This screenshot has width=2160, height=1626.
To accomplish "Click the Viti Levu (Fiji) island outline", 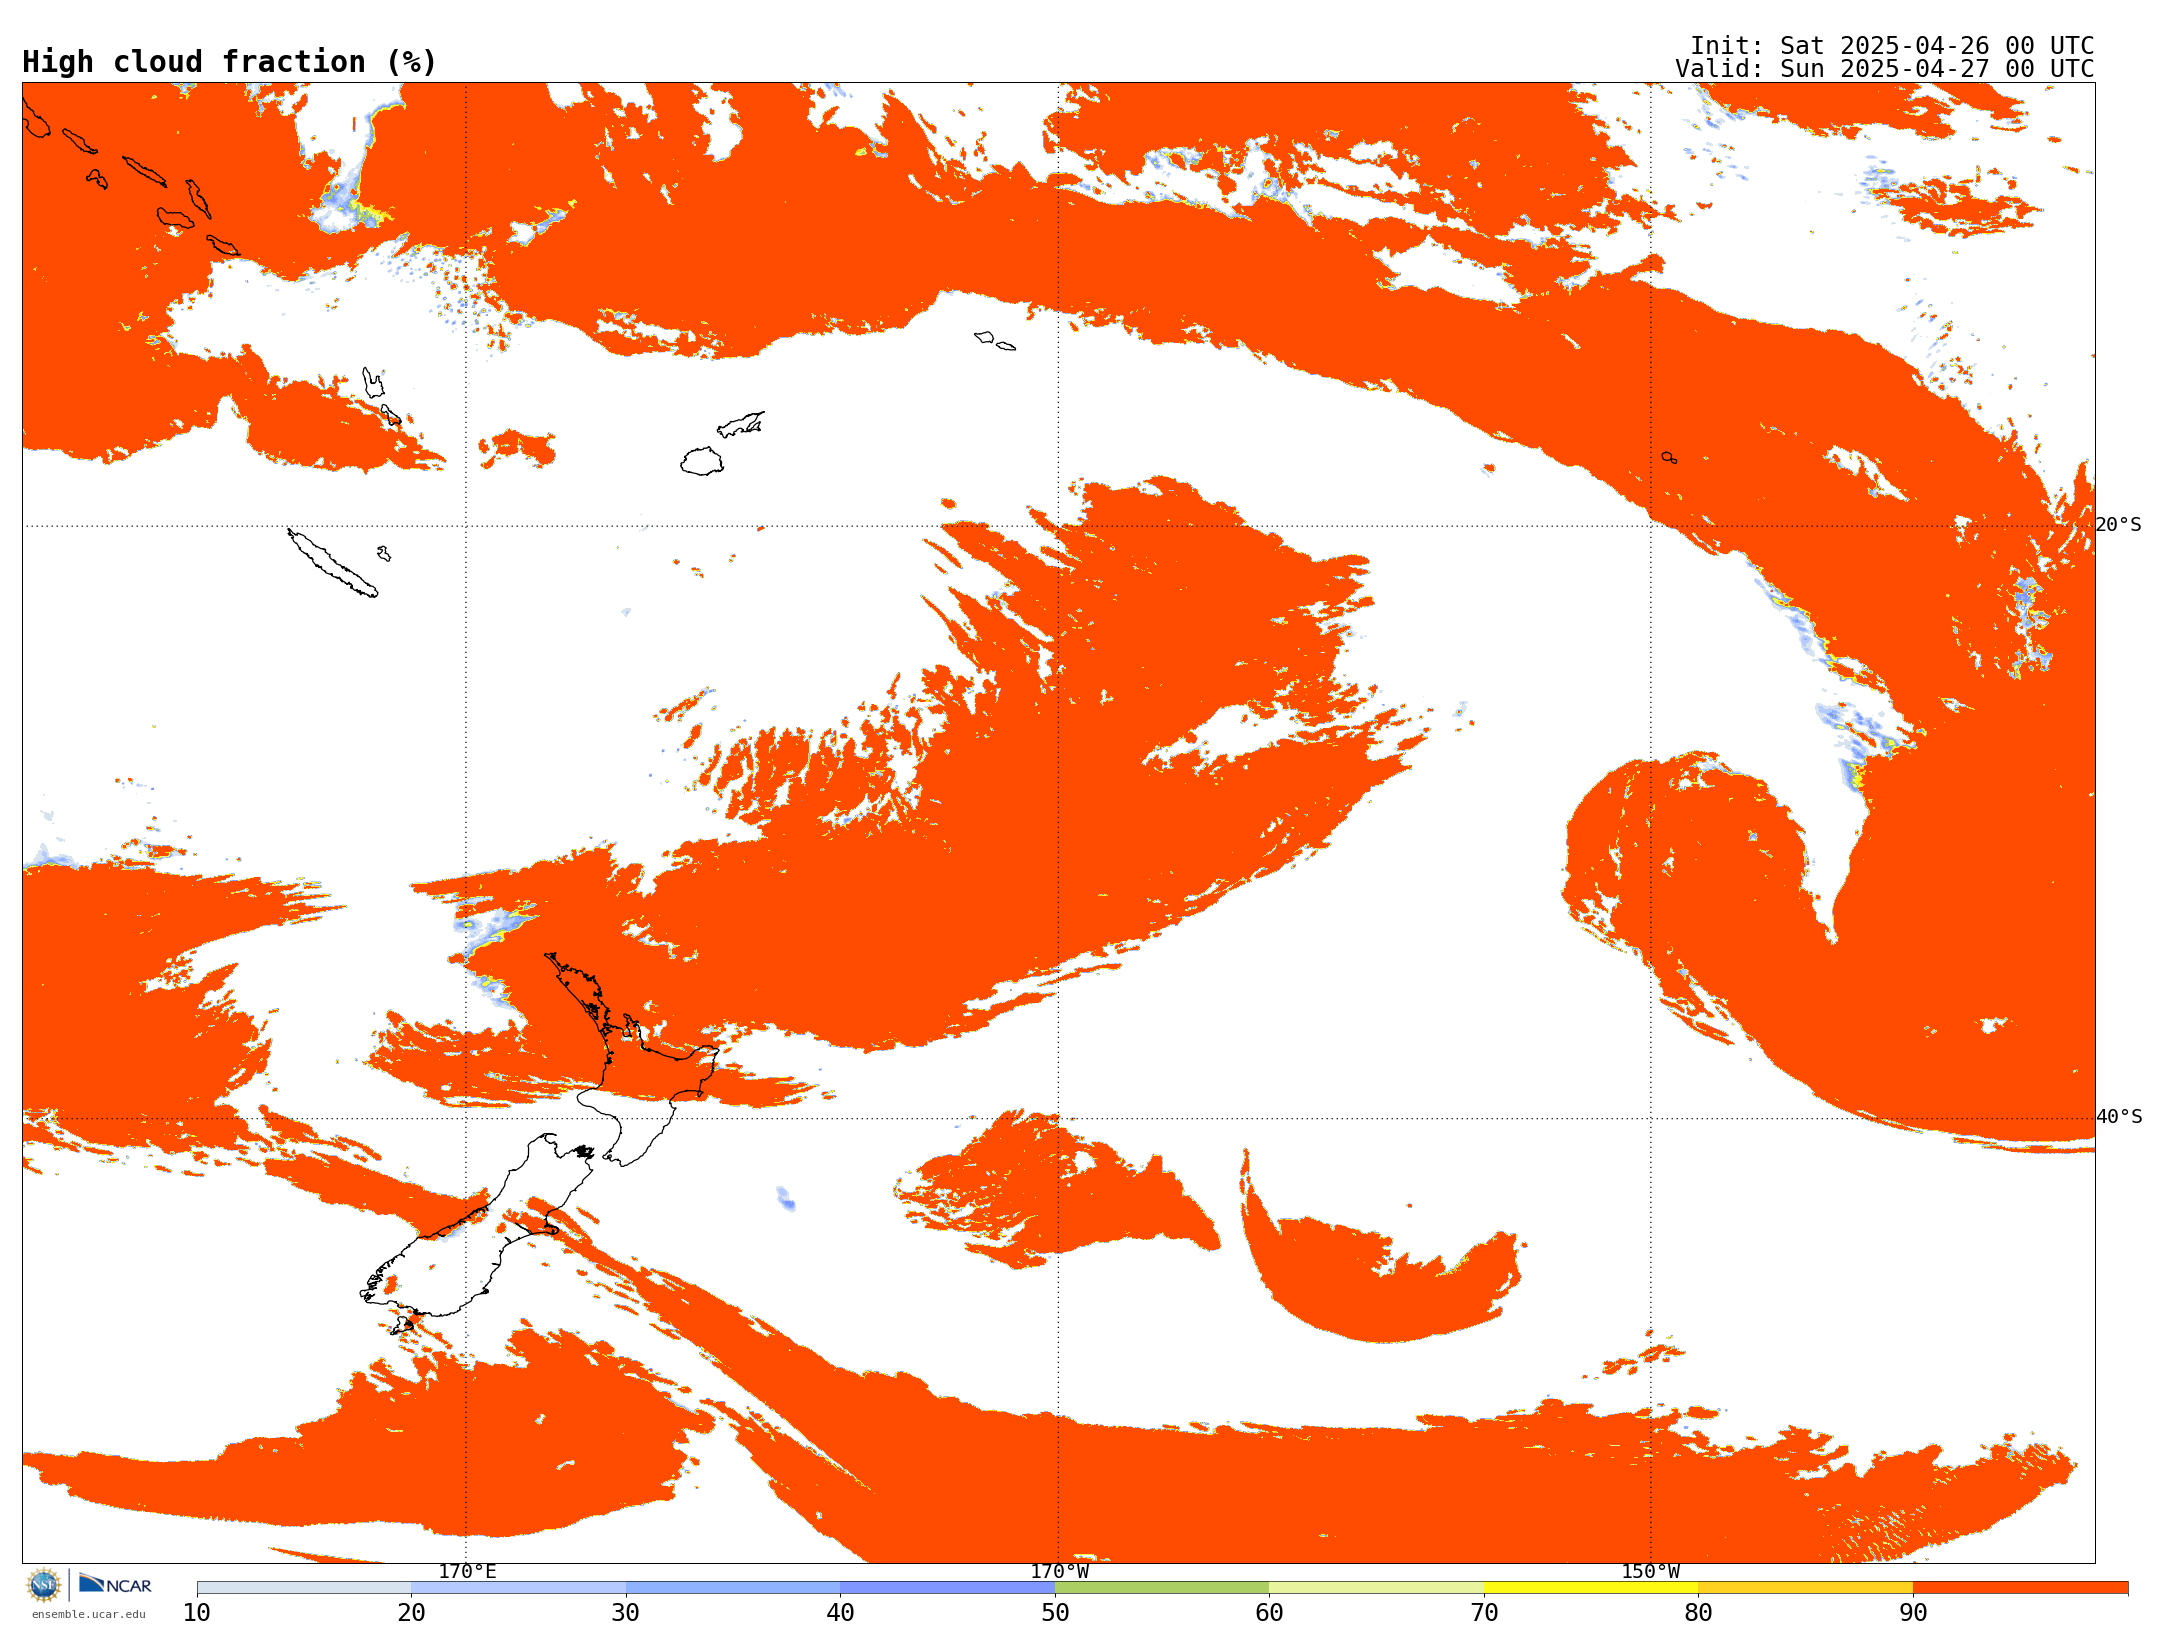I will tap(702, 461).
